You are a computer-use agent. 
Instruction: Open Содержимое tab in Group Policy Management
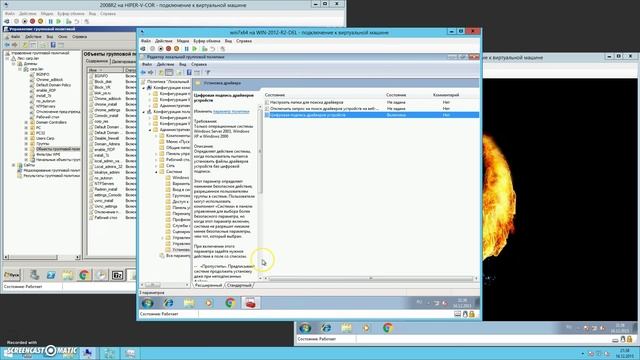click(97, 61)
